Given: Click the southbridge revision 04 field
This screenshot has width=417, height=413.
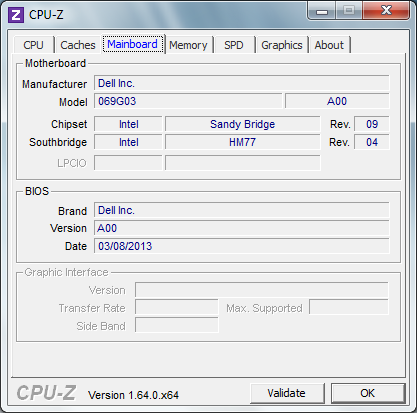Looking at the screenshot, I should click(372, 142).
